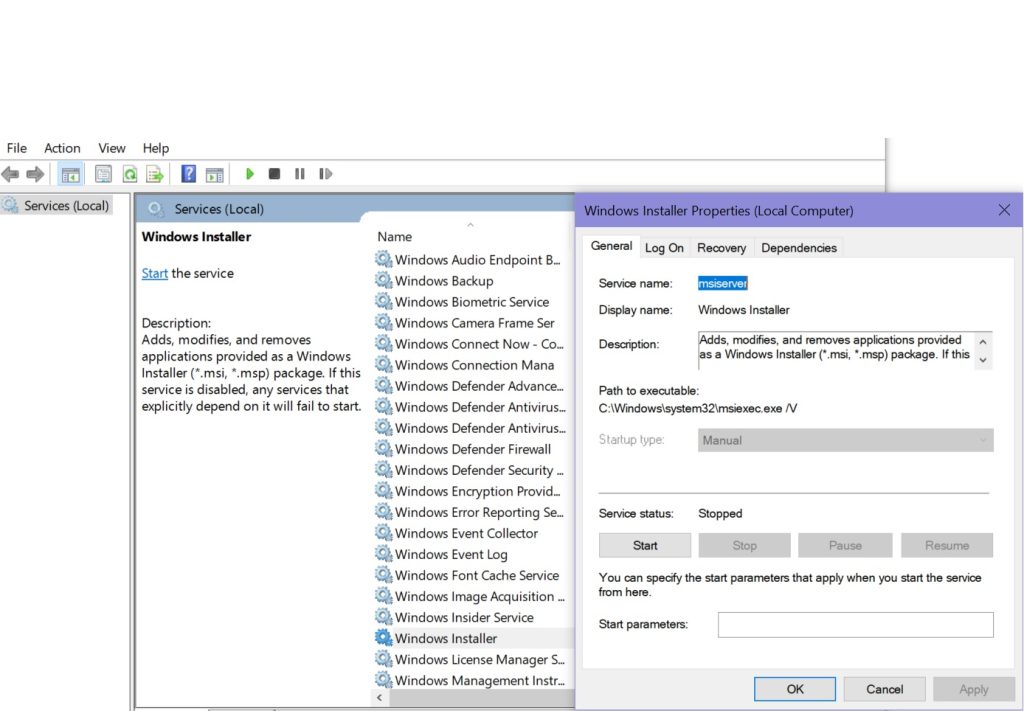Image resolution: width=1024 pixels, height=711 pixels.
Task: Click the Forward arrow in toolbar
Action: (x=35, y=174)
